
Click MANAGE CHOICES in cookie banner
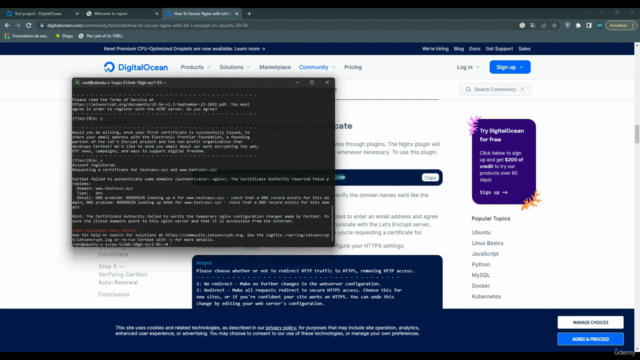click(x=590, y=322)
